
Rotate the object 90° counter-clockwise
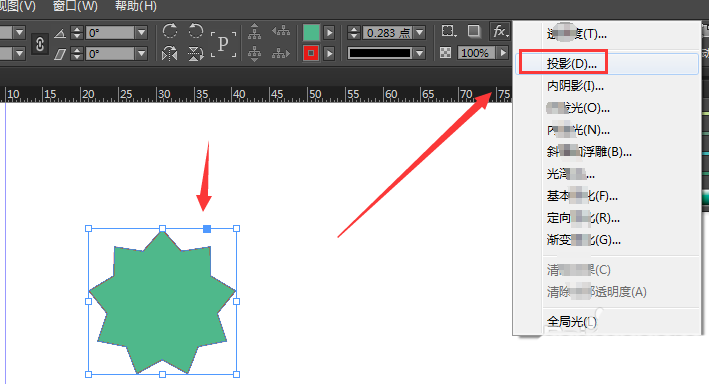click(195, 31)
